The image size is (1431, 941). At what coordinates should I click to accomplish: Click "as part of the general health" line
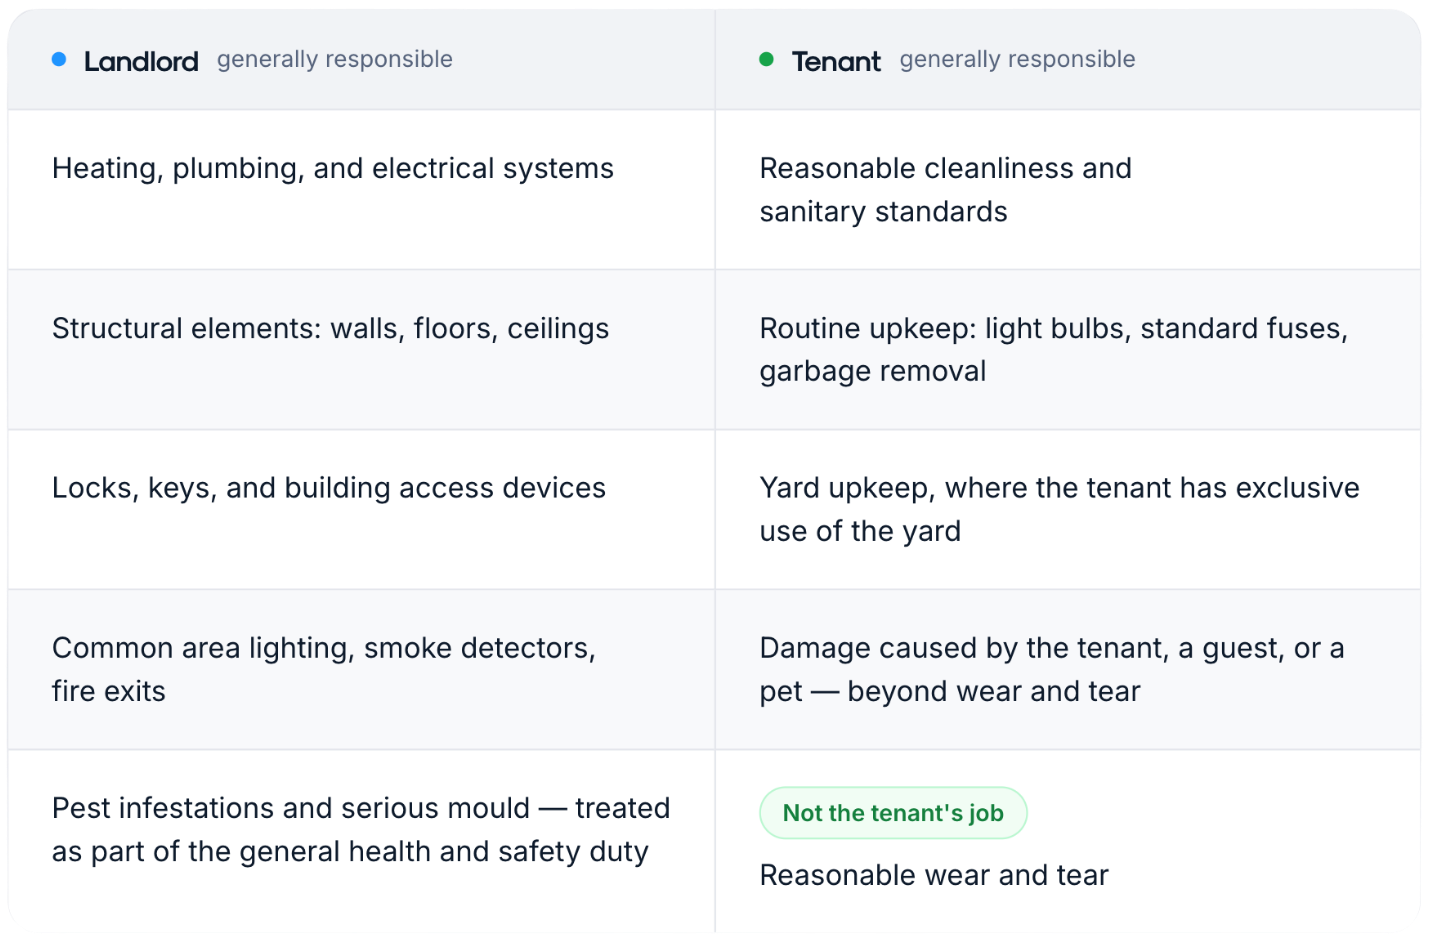(350, 852)
